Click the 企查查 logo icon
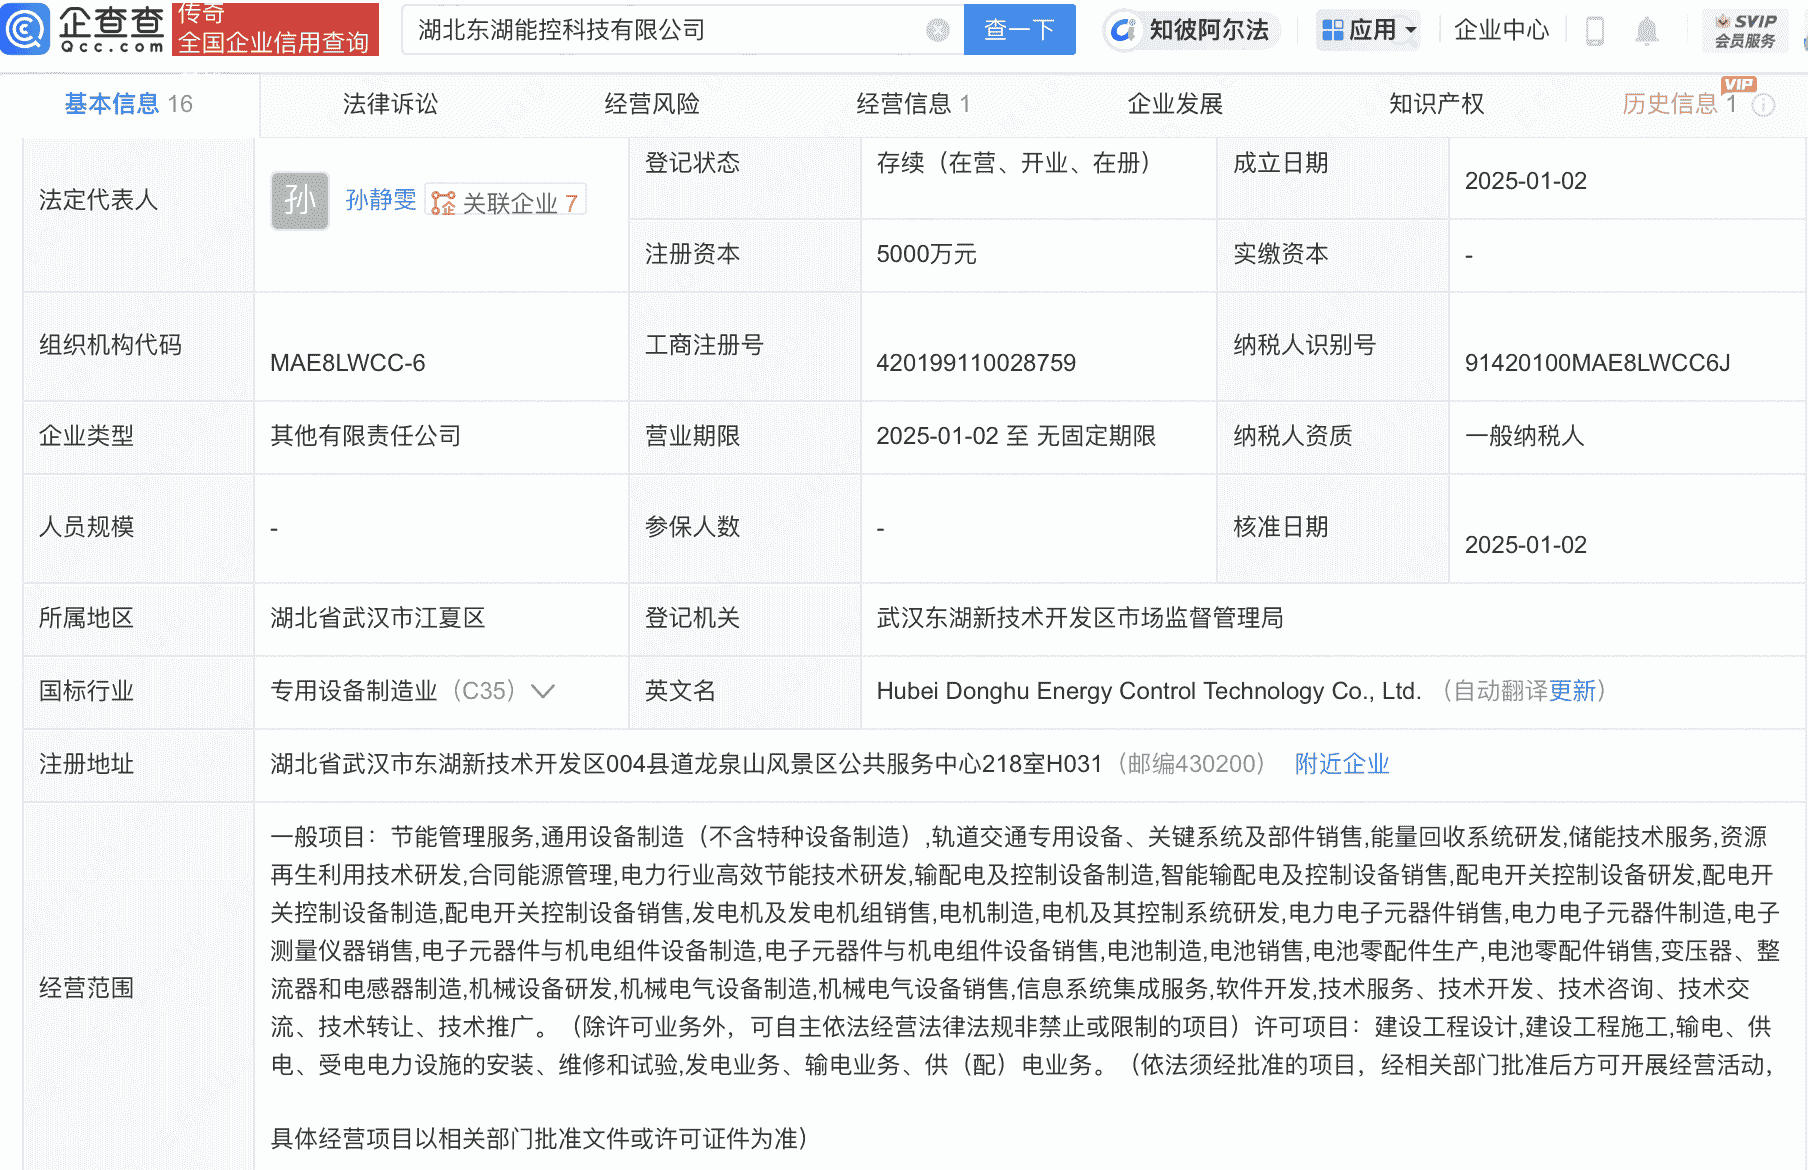Viewport: 1808px width, 1170px height. click(x=27, y=30)
